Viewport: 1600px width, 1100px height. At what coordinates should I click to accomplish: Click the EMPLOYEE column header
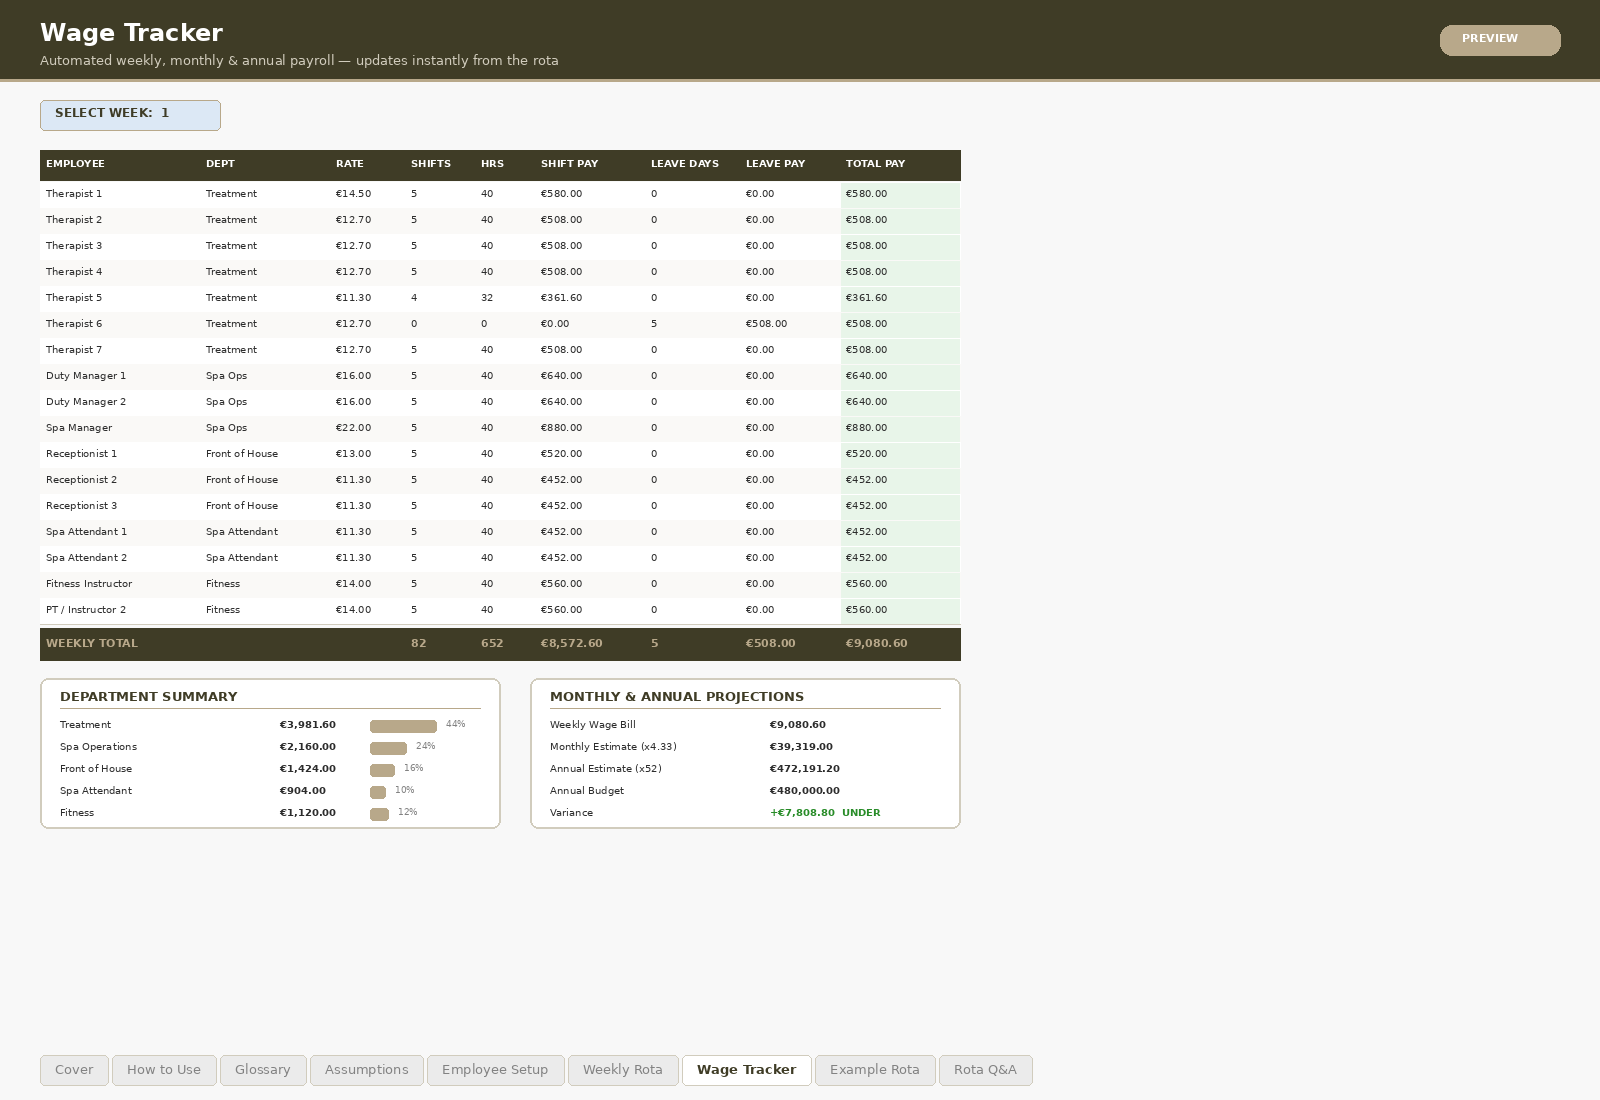[76, 164]
